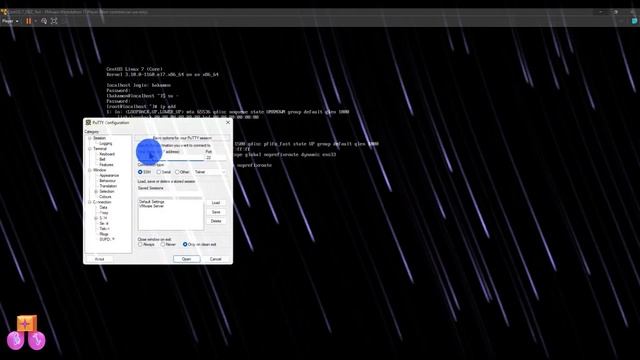The image size is (640, 360).
Task: Click the Delete session button
Action: click(x=216, y=221)
